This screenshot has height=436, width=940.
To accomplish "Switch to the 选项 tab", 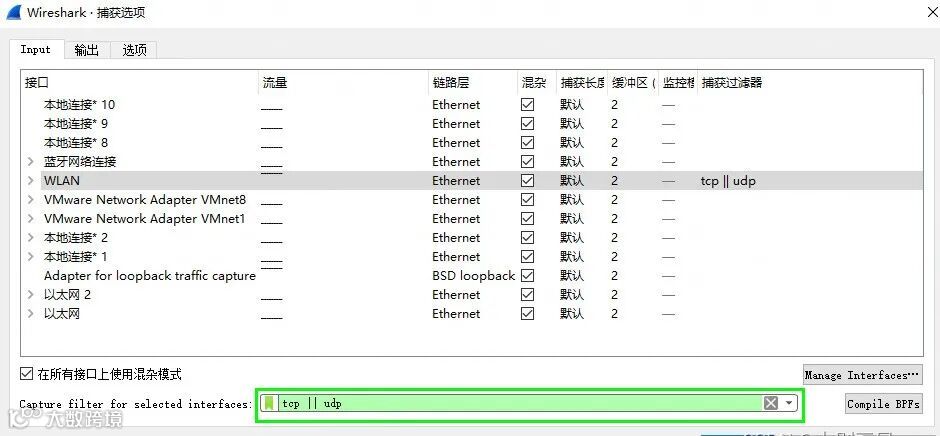I will click(x=134, y=50).
